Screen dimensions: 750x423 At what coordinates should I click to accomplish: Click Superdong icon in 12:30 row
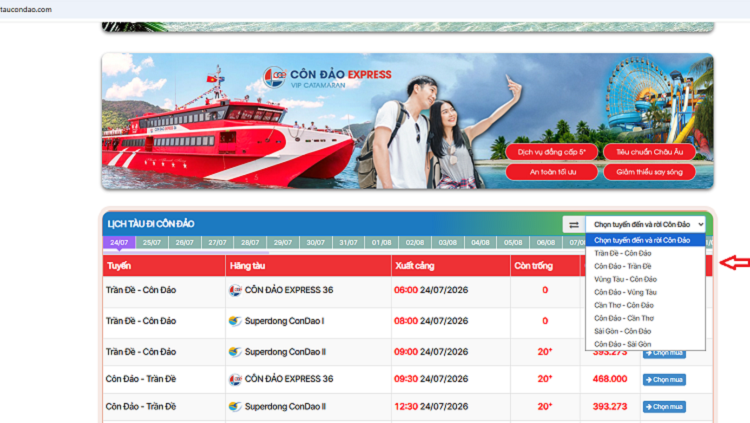235,407
